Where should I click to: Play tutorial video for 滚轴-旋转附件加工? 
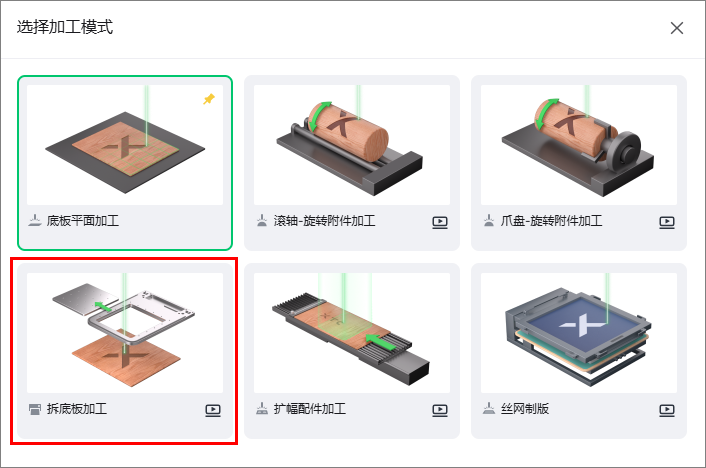440,222
